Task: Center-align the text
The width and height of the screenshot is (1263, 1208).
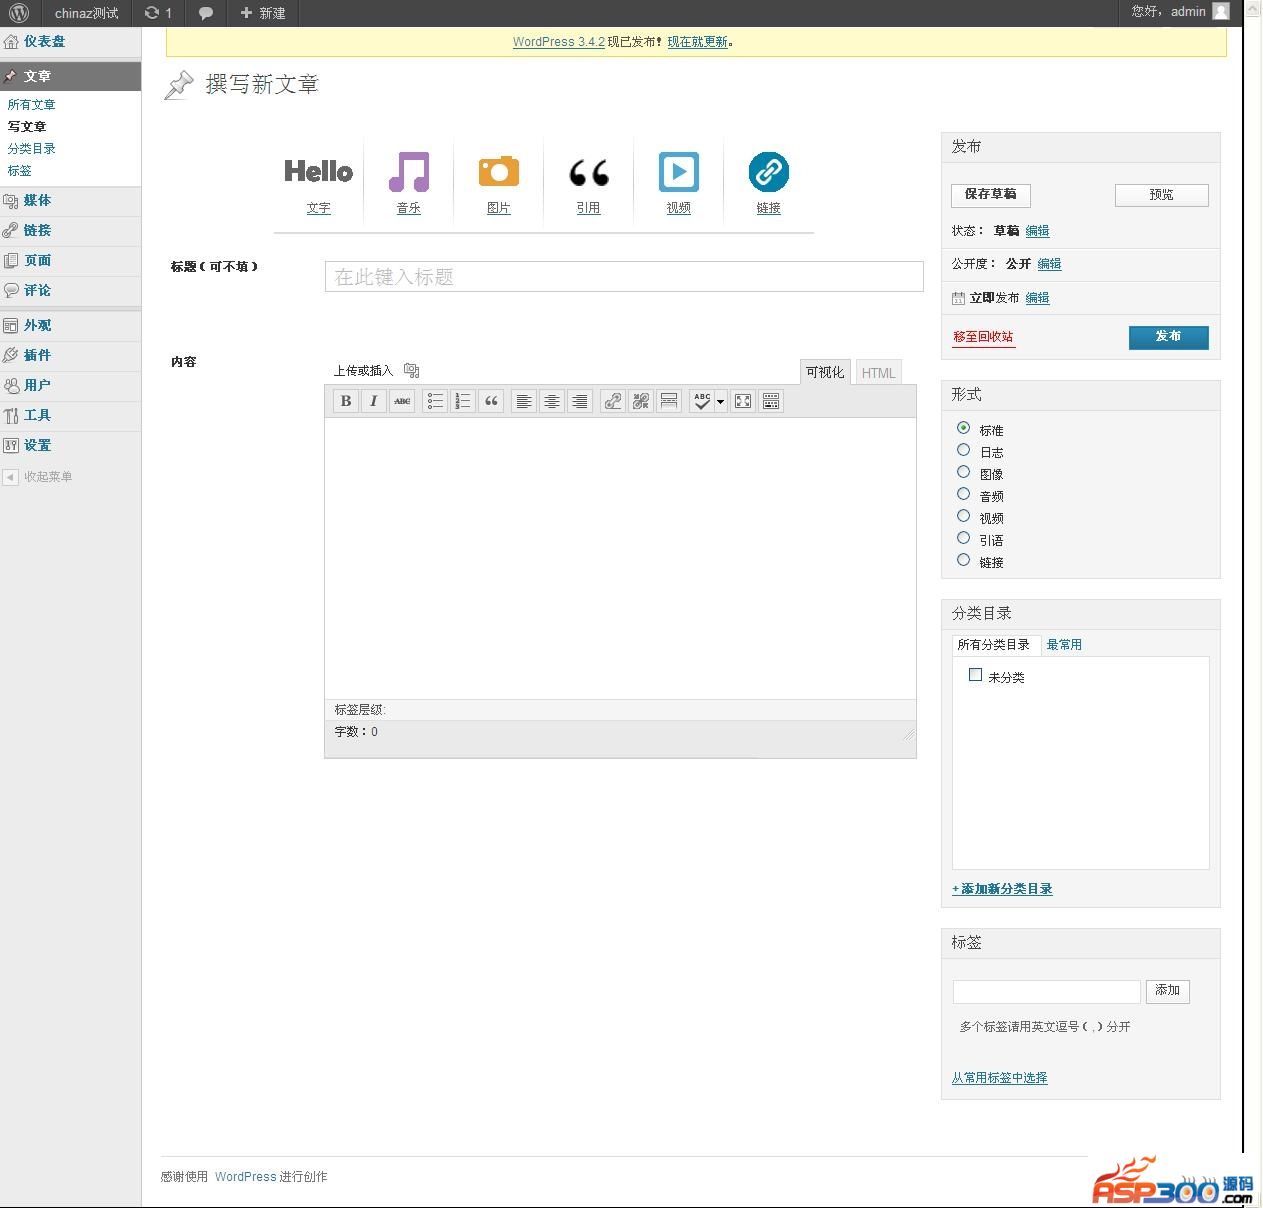Action: tap(551, 401)
